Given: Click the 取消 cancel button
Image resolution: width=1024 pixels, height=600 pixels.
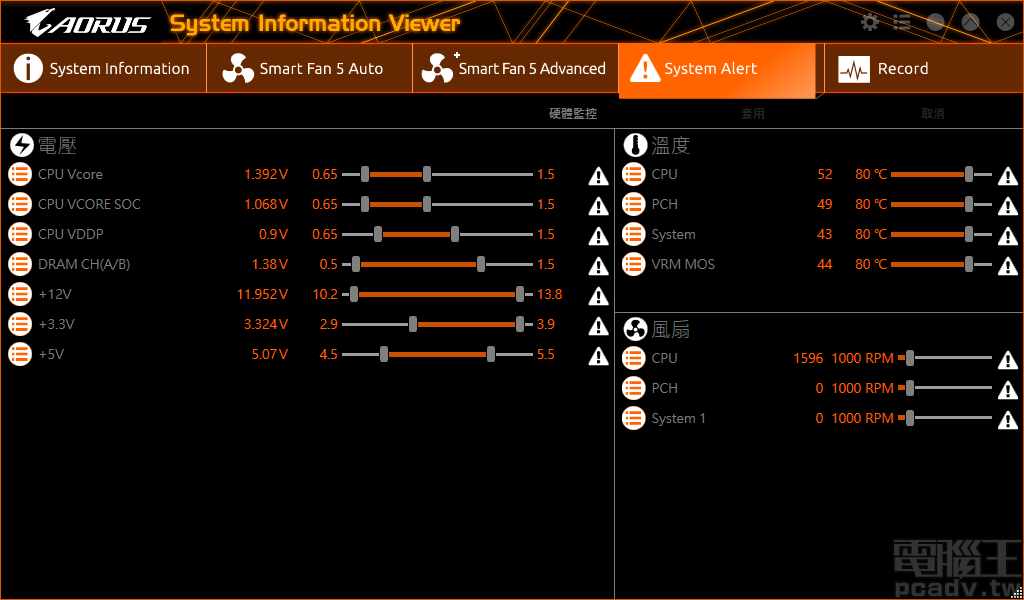Looking at the screenshot, I should click(933, 114).
